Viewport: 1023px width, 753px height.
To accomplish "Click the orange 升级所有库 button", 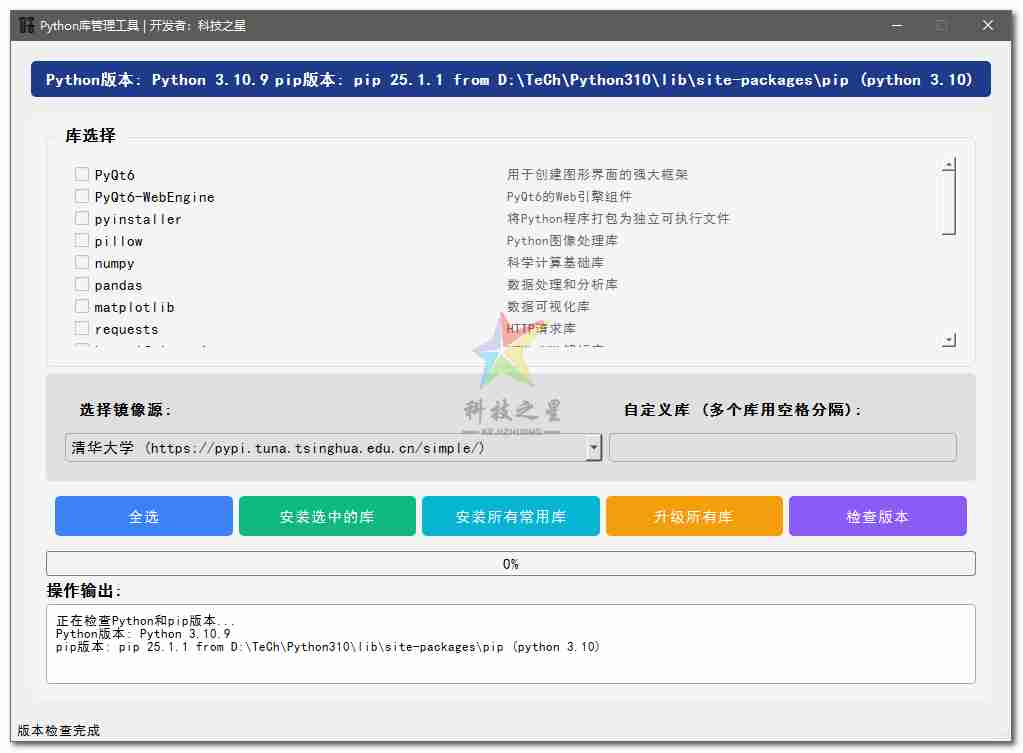I will coord(694,517).
